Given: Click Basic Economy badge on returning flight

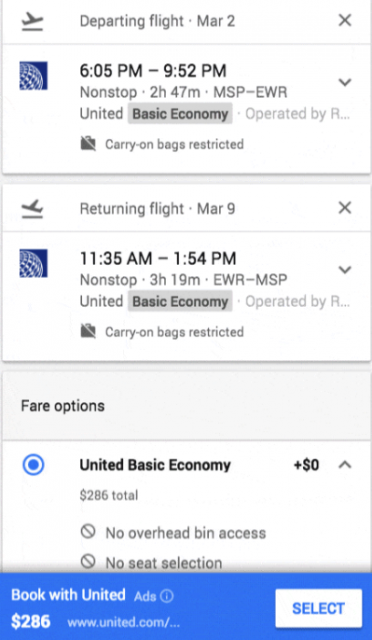Looking at the screenshot, I should pos(180,301).
